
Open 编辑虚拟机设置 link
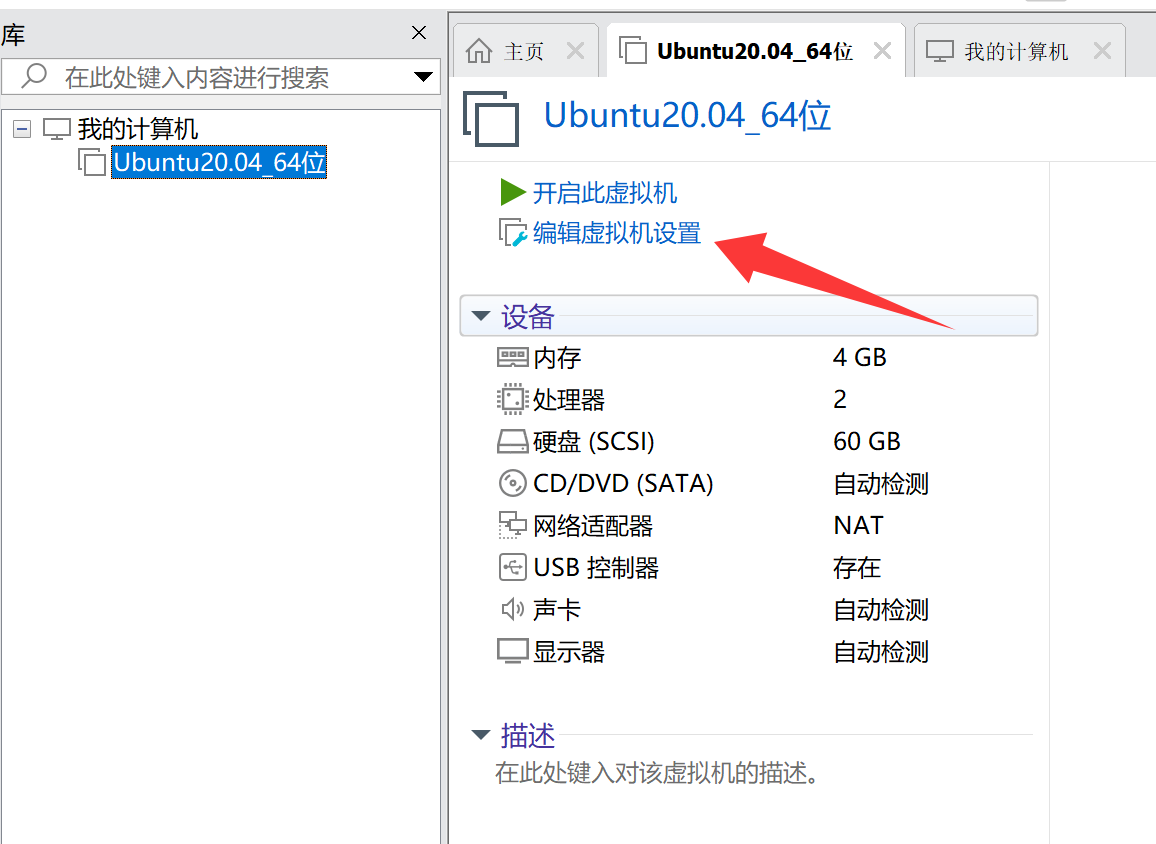click(x=617, y=233)
